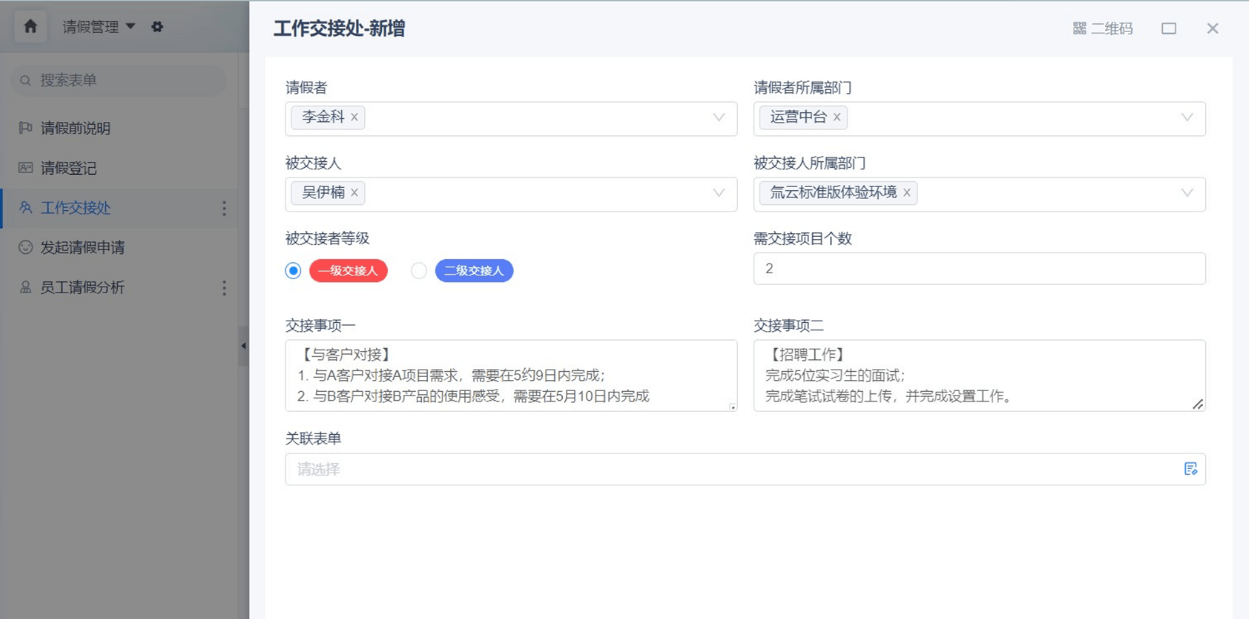Image resolution: width=1249 pixels, height=619 pixels.
Task: Click the 需交接项目个数 number field
Action: 978,269
